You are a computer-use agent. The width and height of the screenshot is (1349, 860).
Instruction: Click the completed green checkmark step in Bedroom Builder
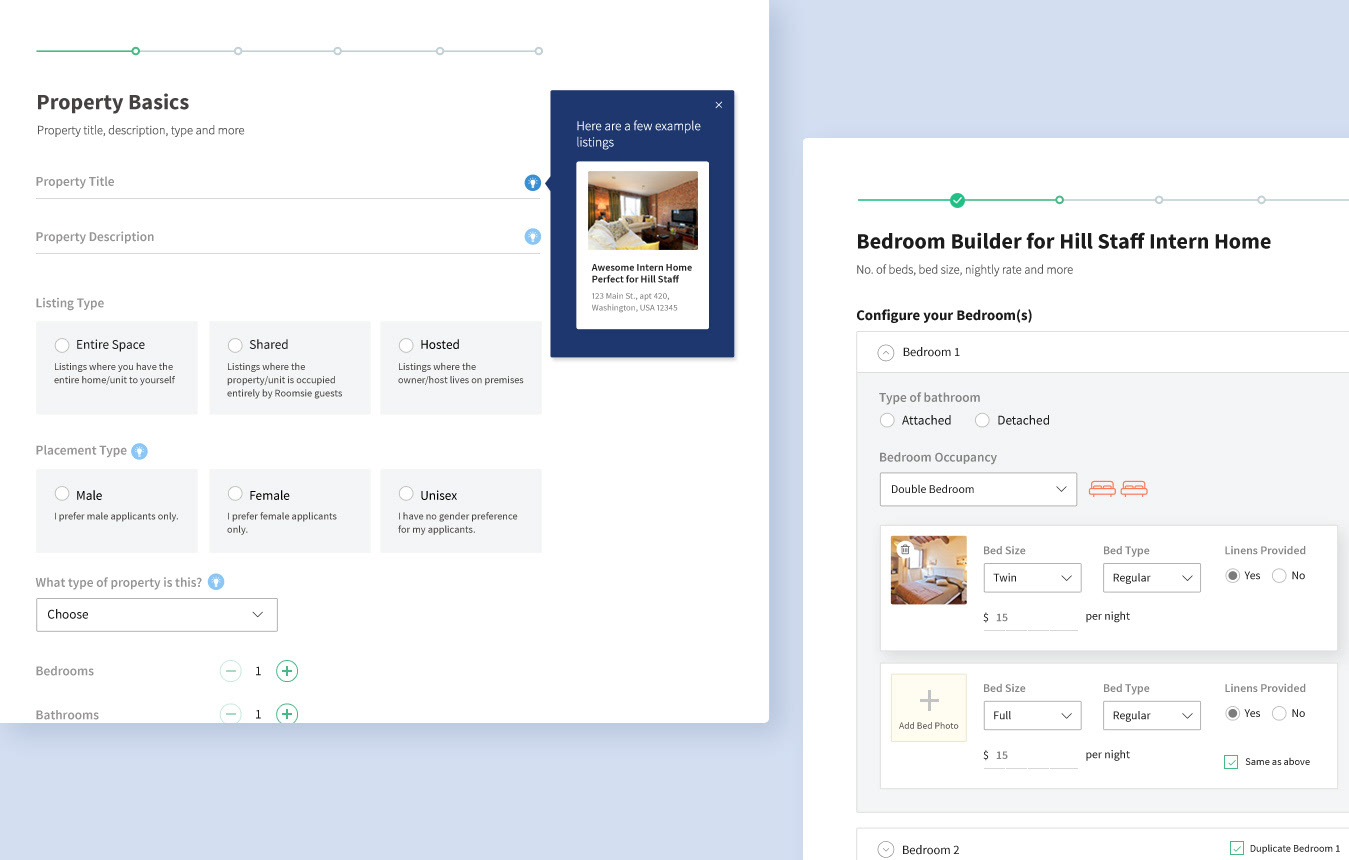[957, 200]
